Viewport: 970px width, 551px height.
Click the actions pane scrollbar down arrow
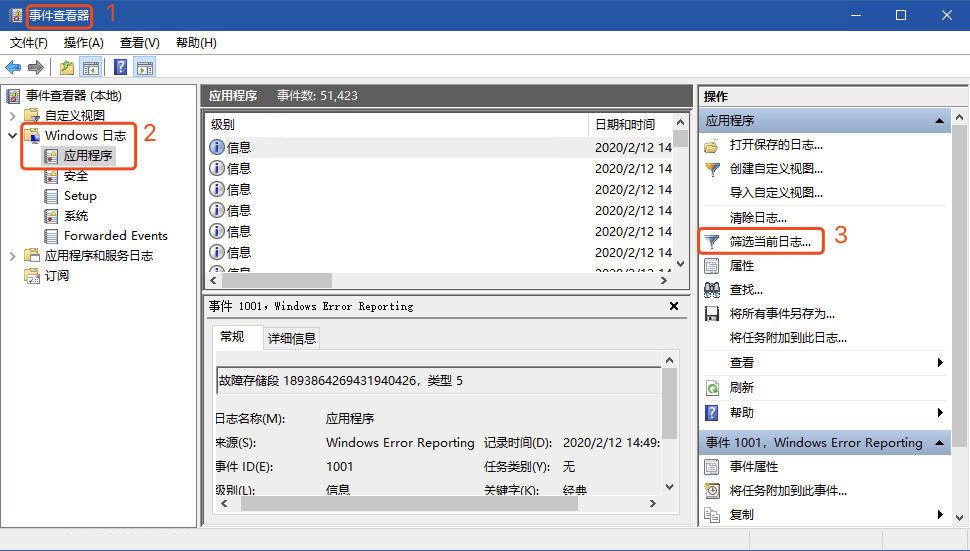[x=959, y=517]
